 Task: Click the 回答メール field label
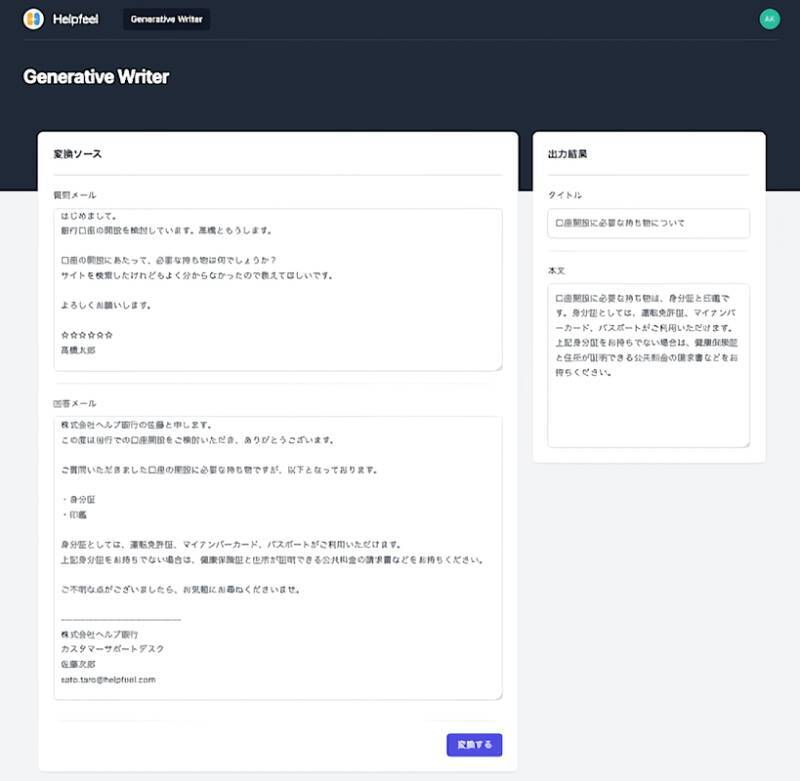(74, 403)
